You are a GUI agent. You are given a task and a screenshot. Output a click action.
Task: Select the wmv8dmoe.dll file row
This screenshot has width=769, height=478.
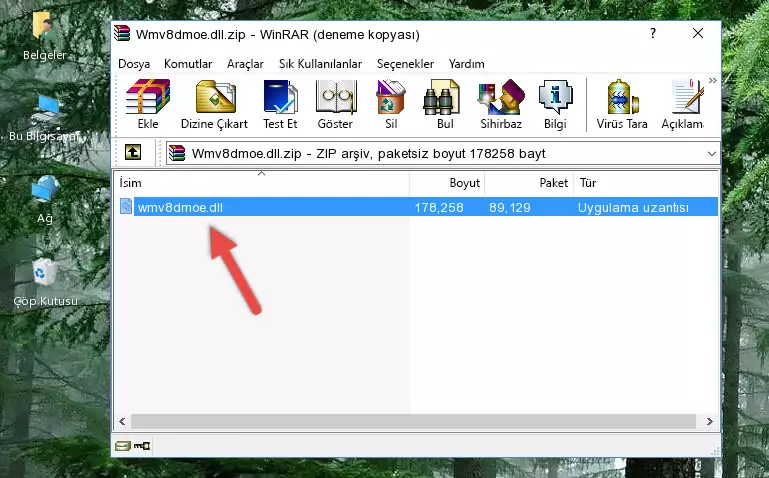click(418, 207)
